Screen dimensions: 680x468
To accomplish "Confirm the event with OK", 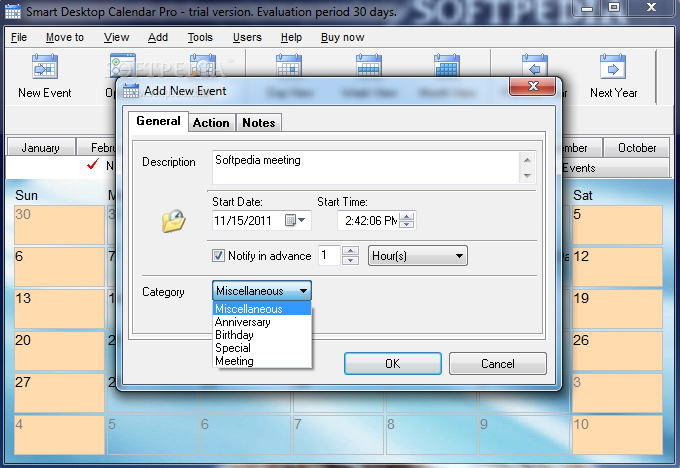I will [x=393, y=363].
